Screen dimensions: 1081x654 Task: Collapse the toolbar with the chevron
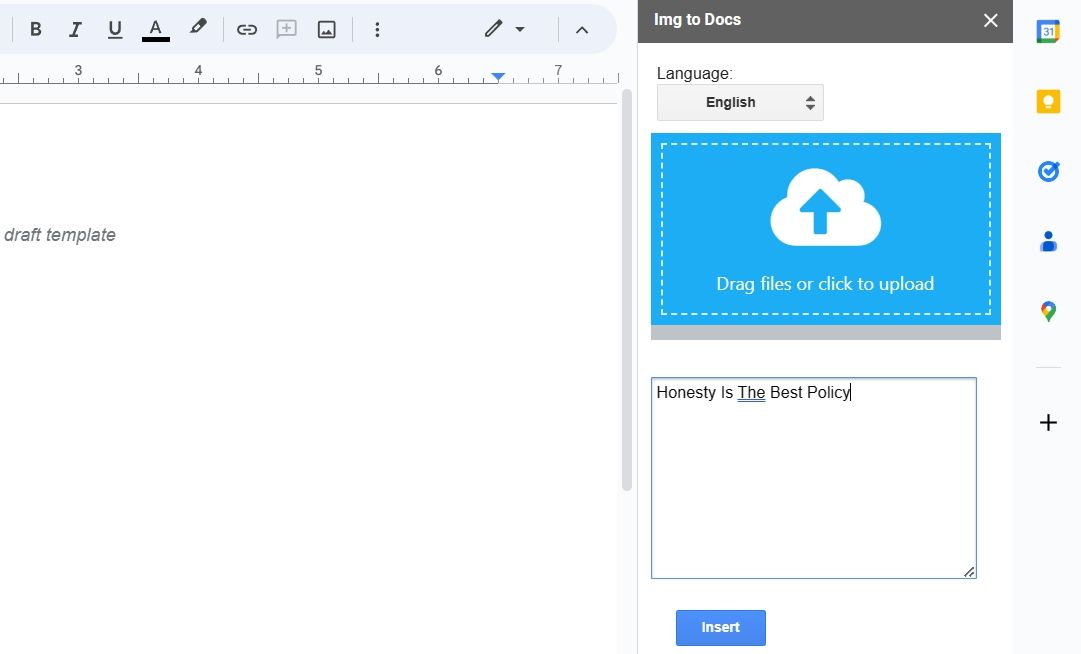click(582, 29)
